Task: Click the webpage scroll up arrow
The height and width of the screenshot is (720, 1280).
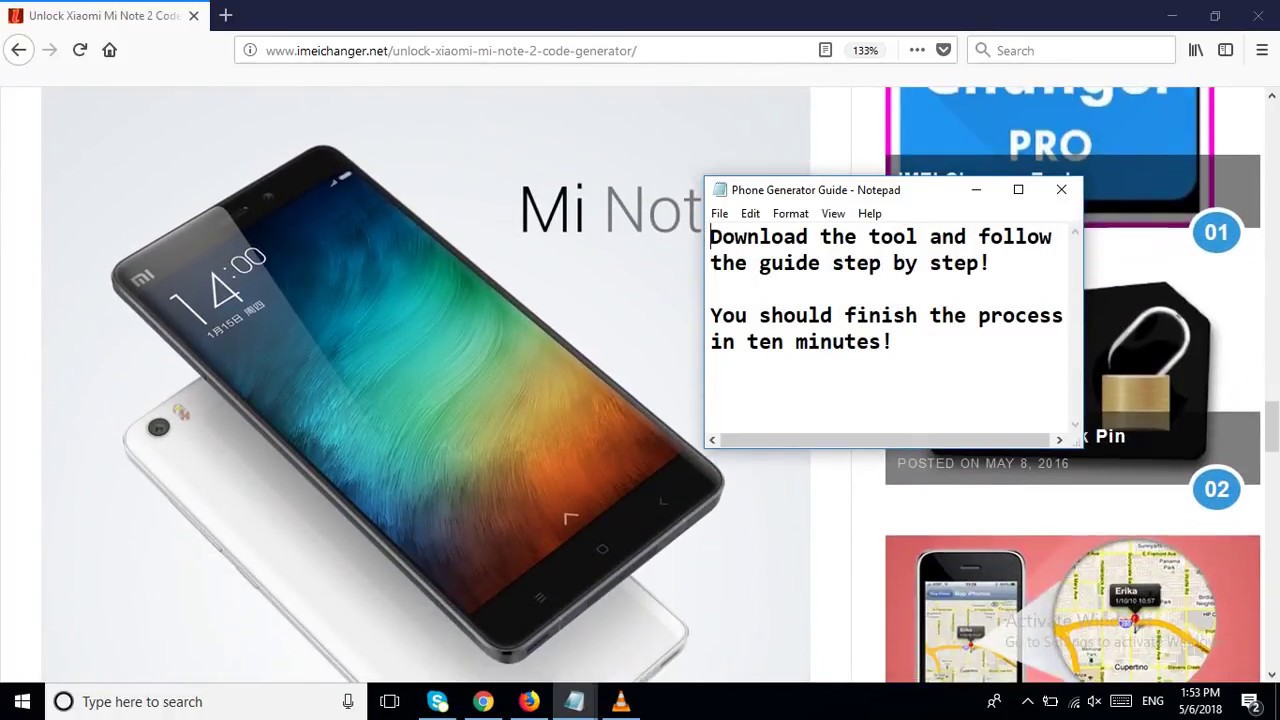Action: 1271,96
